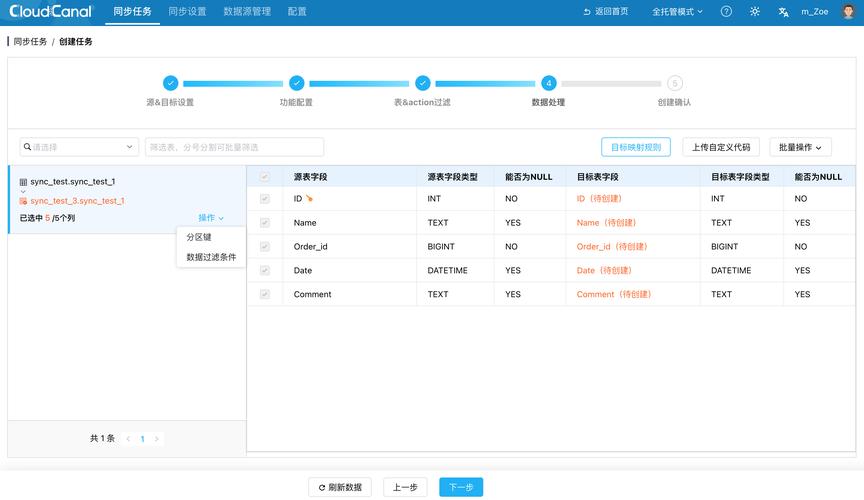Expand the 批量操作 dropdown

coord(800,147)
